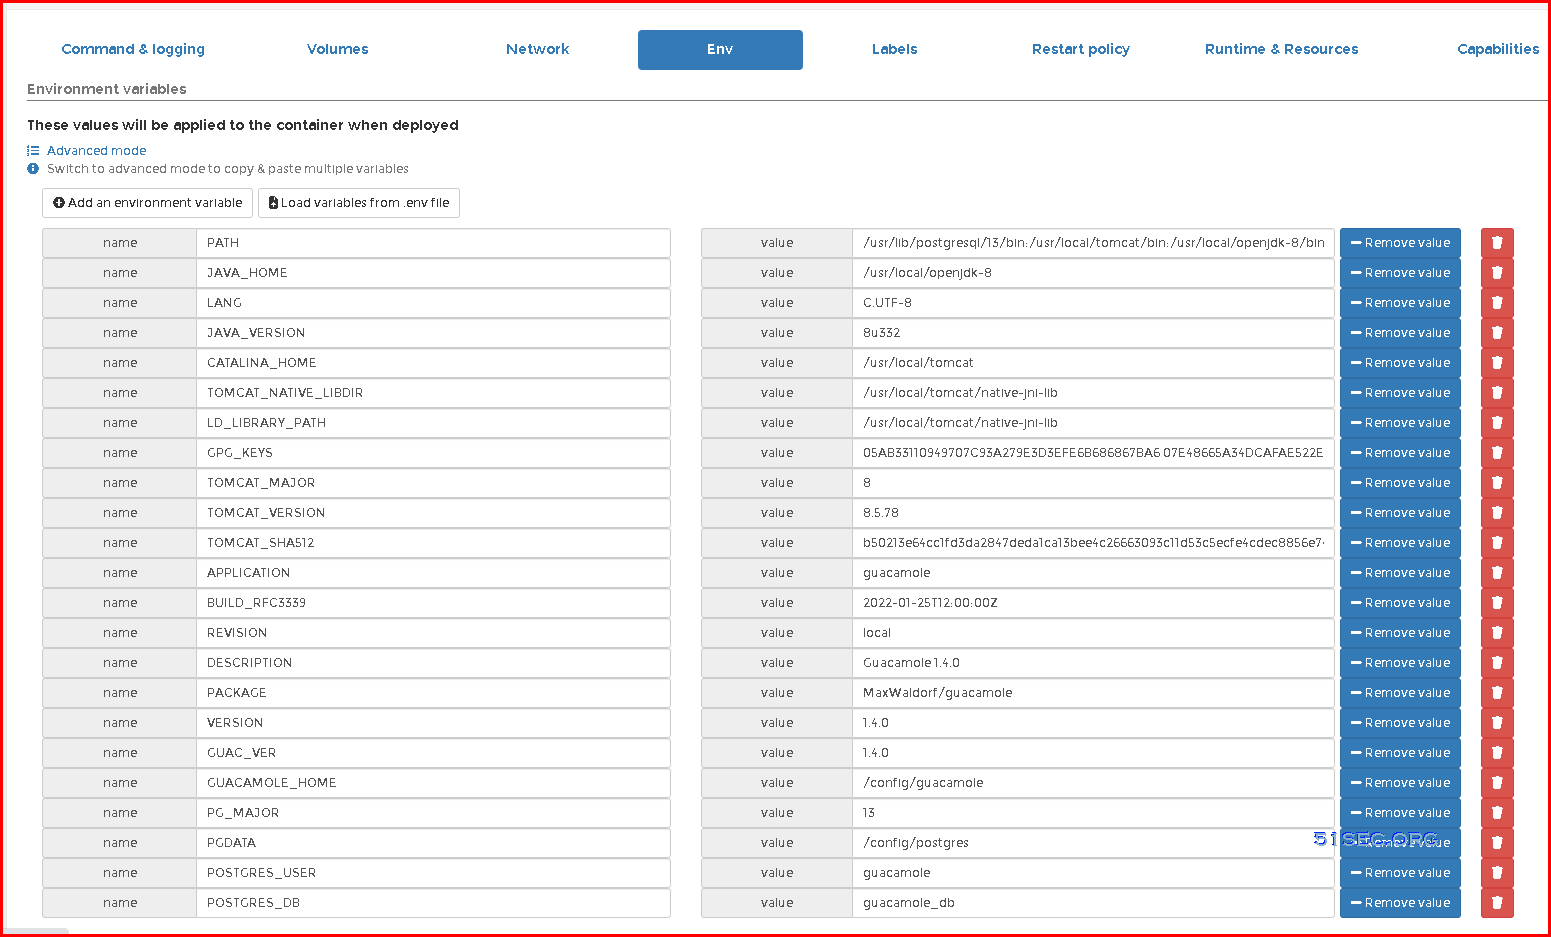Viewport: 1551px width, 937px height.
Task: Trash the POSTGRES_DB variable
Action: (1497, 903)
